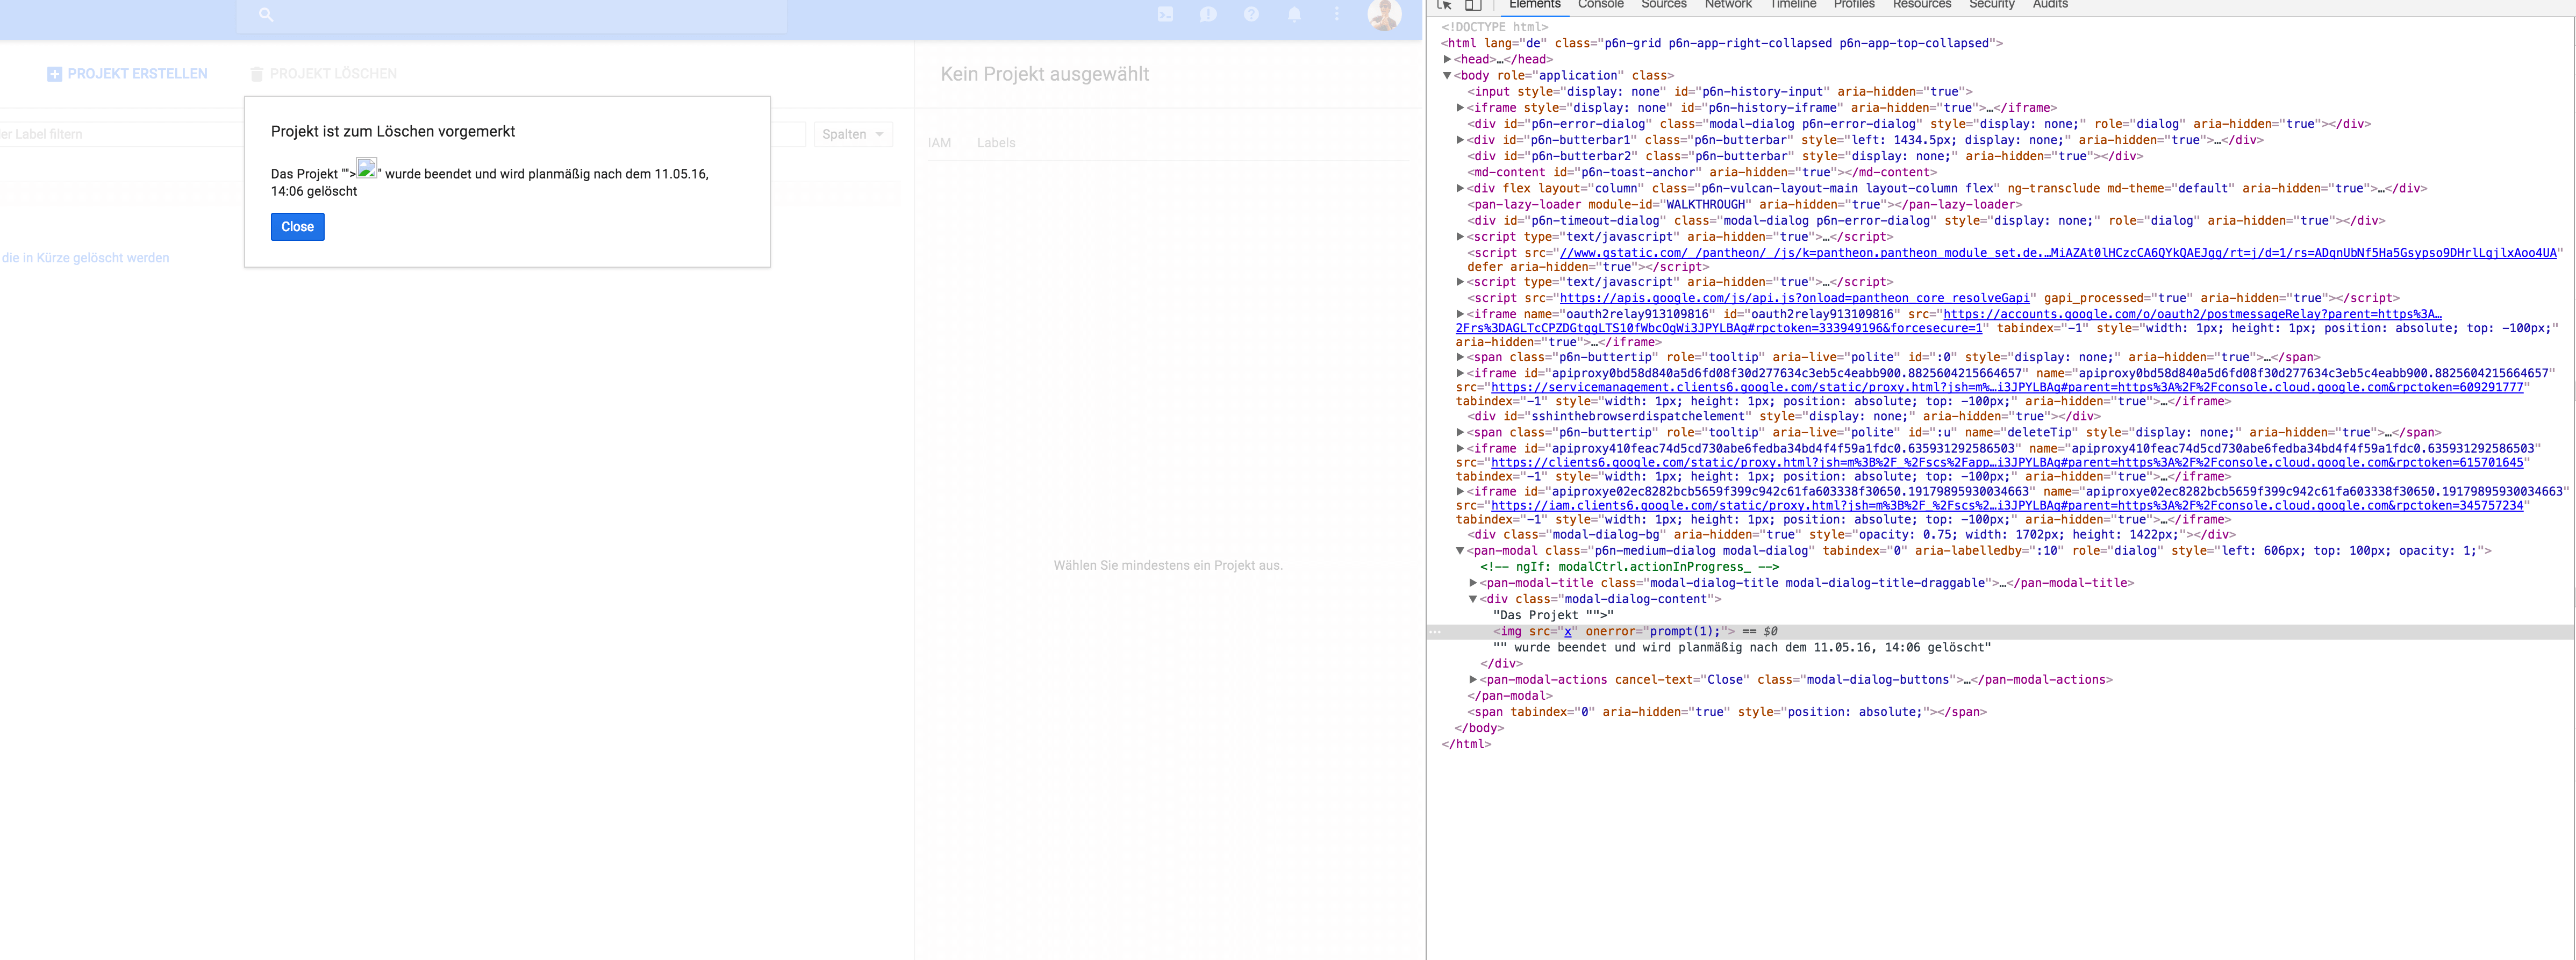Click the dialog title 'Projekt ist zum Löschen vorgemerkt'
Image resolution: width=2576 pixels, height=960 pixels.
393,131
